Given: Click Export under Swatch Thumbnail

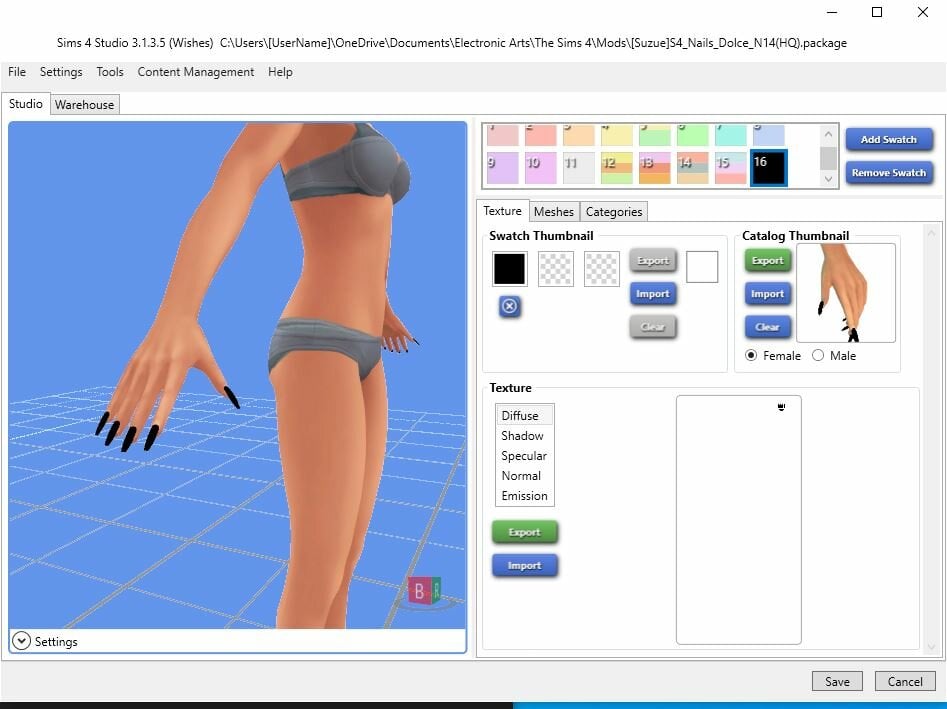Looking at the screenshot, I should 652,261.
